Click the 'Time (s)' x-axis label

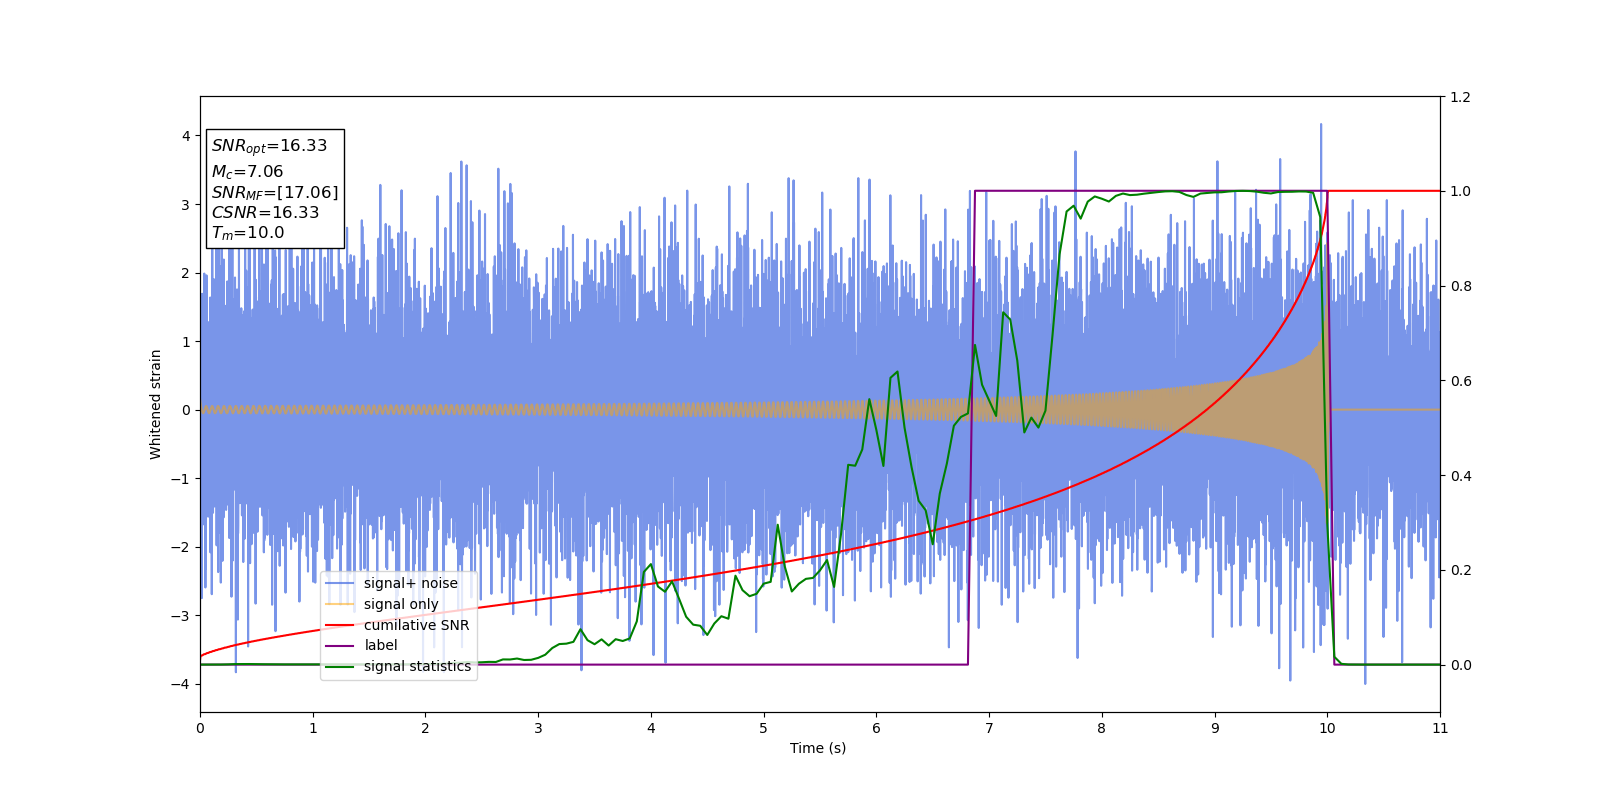tap(818, 748)
